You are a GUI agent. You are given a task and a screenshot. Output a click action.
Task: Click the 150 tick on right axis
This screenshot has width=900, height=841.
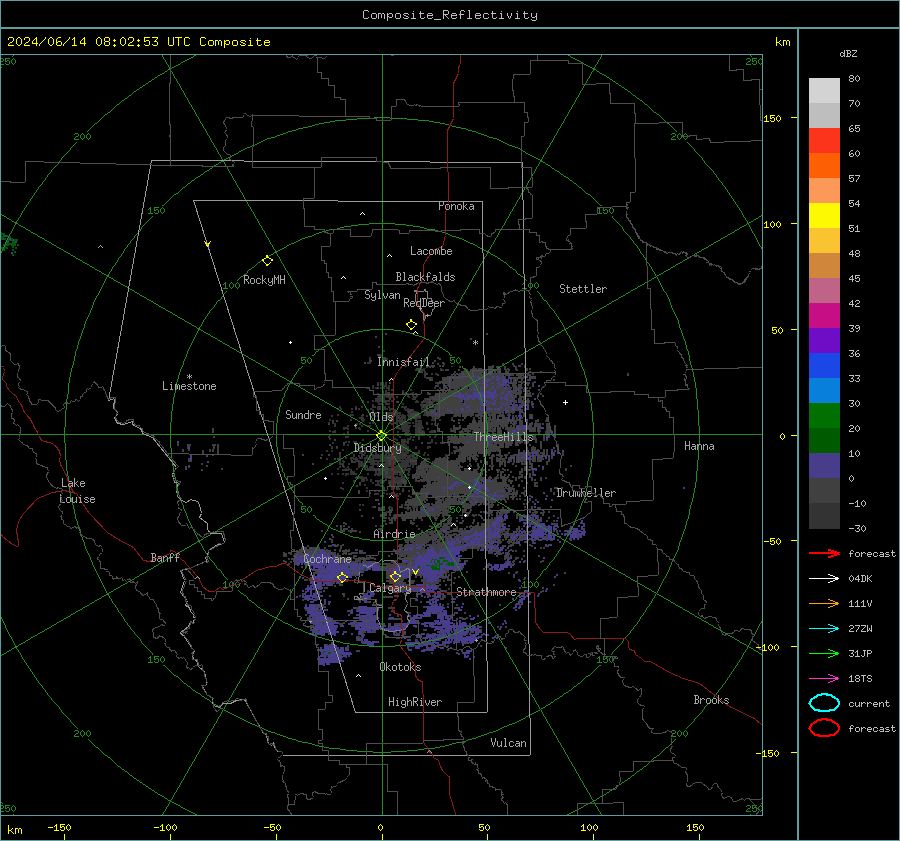(x=773, y=118)
